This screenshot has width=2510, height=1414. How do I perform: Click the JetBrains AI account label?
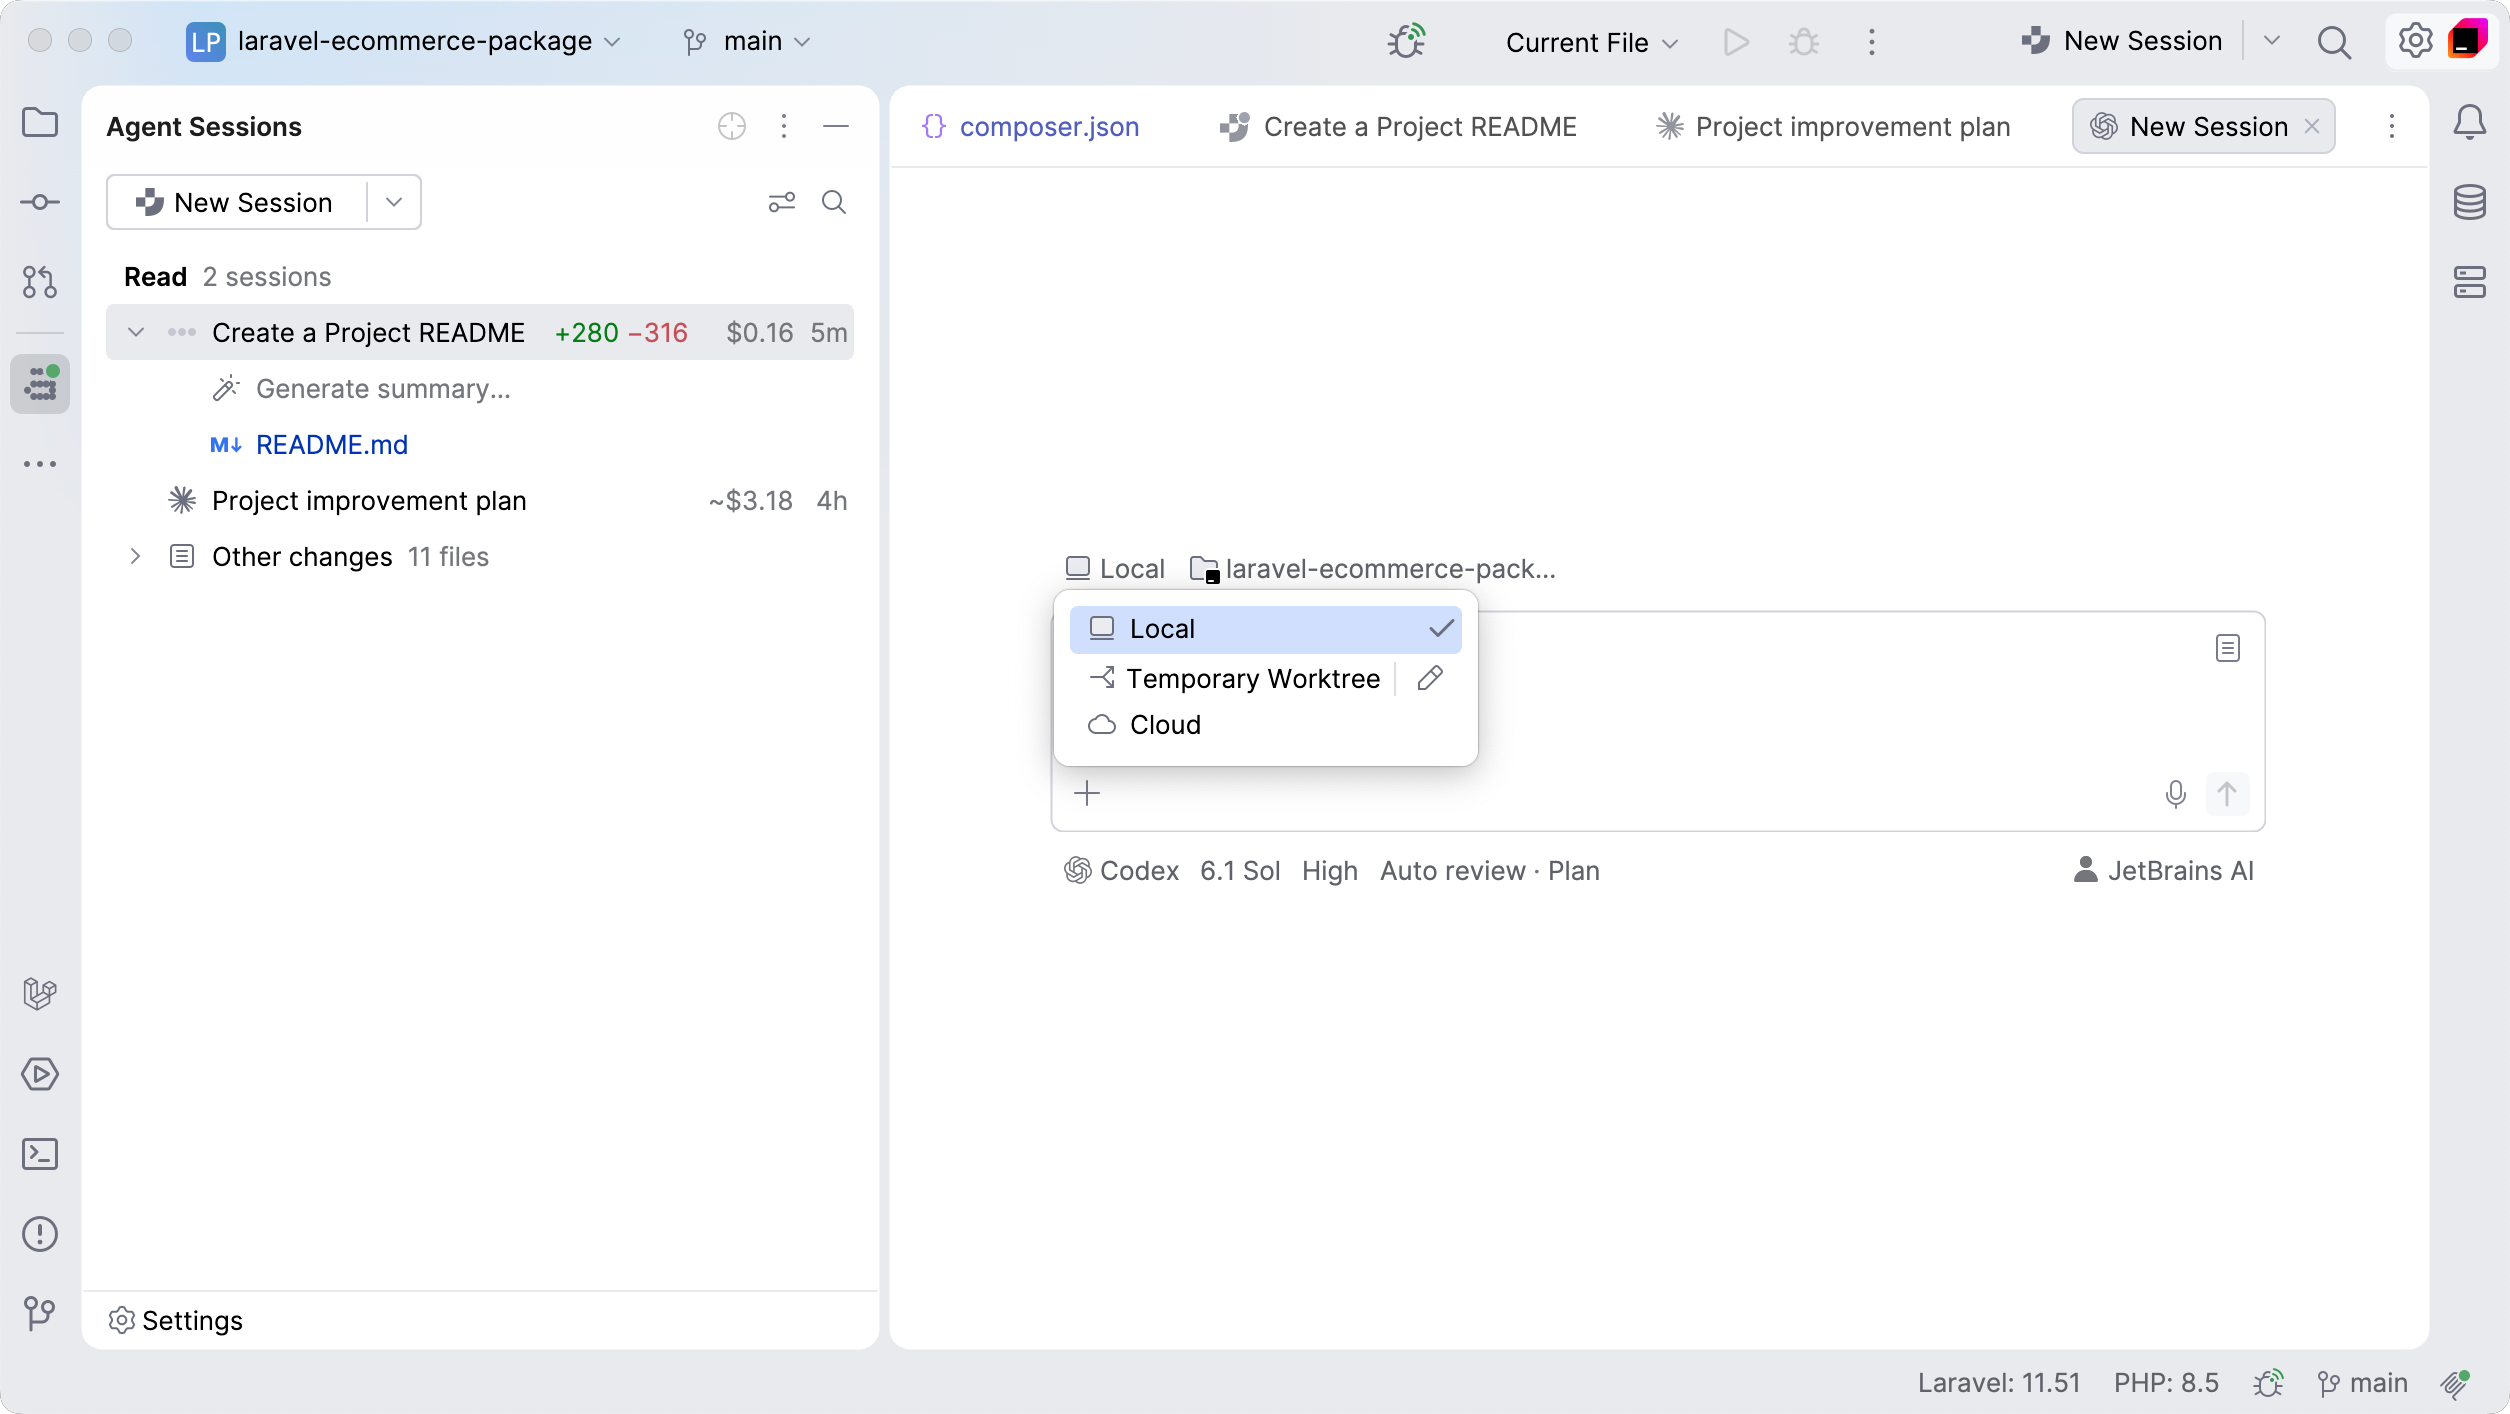(2164, 871)
